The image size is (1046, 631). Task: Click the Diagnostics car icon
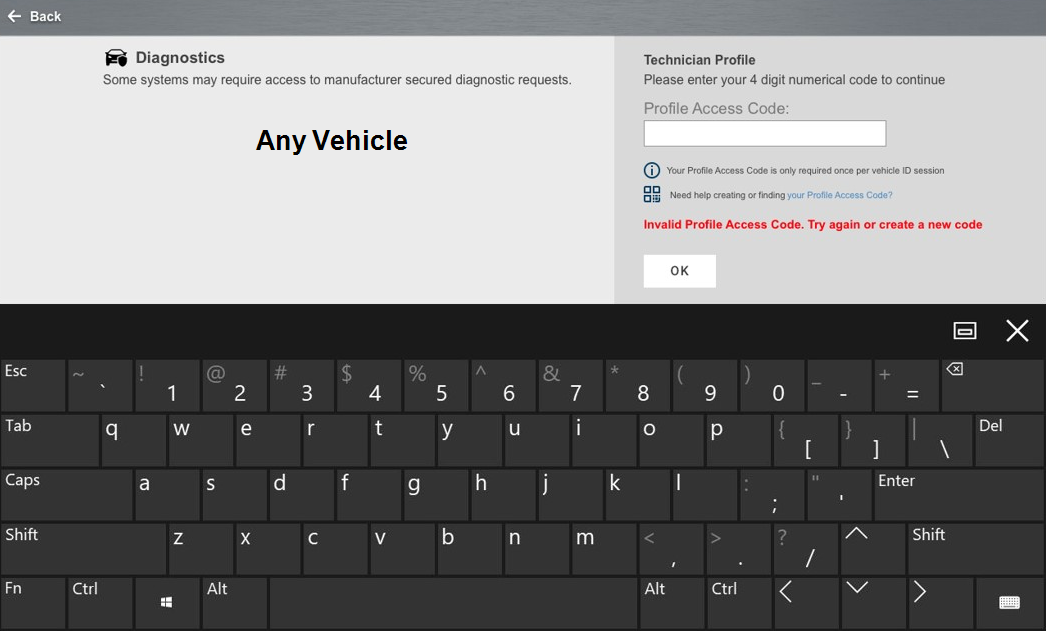click(x=116, y=58)
